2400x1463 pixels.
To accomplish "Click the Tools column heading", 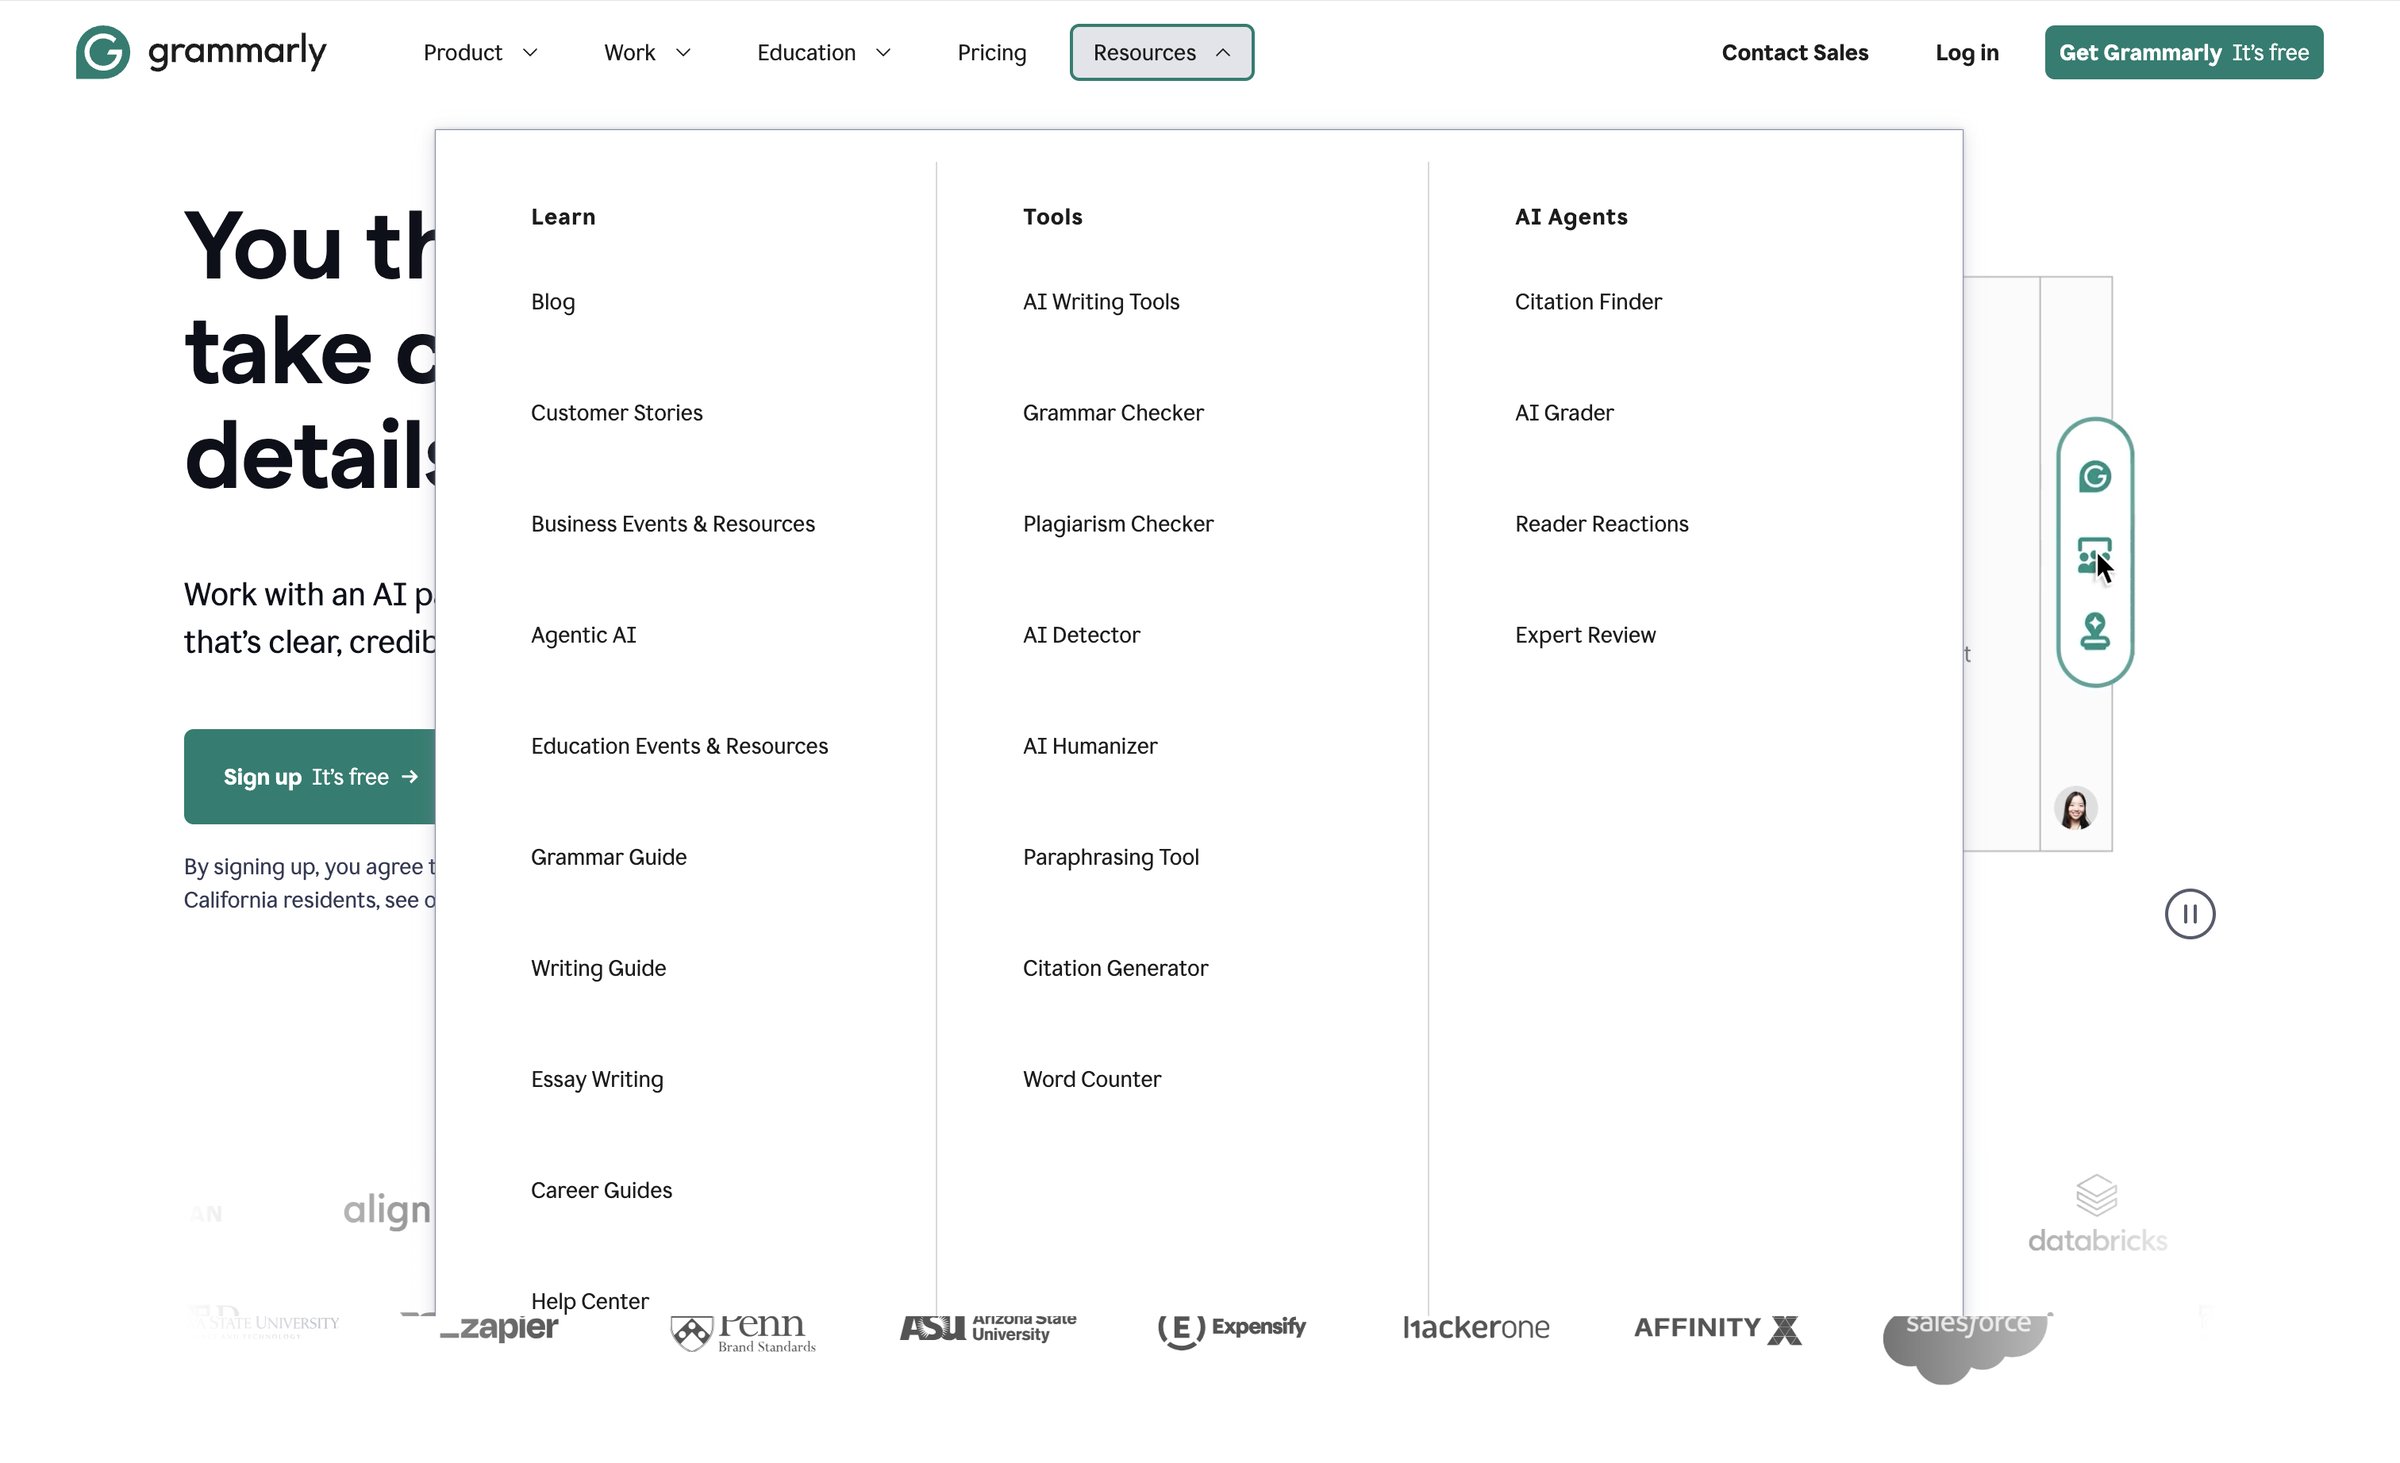I will [1052, 217].
